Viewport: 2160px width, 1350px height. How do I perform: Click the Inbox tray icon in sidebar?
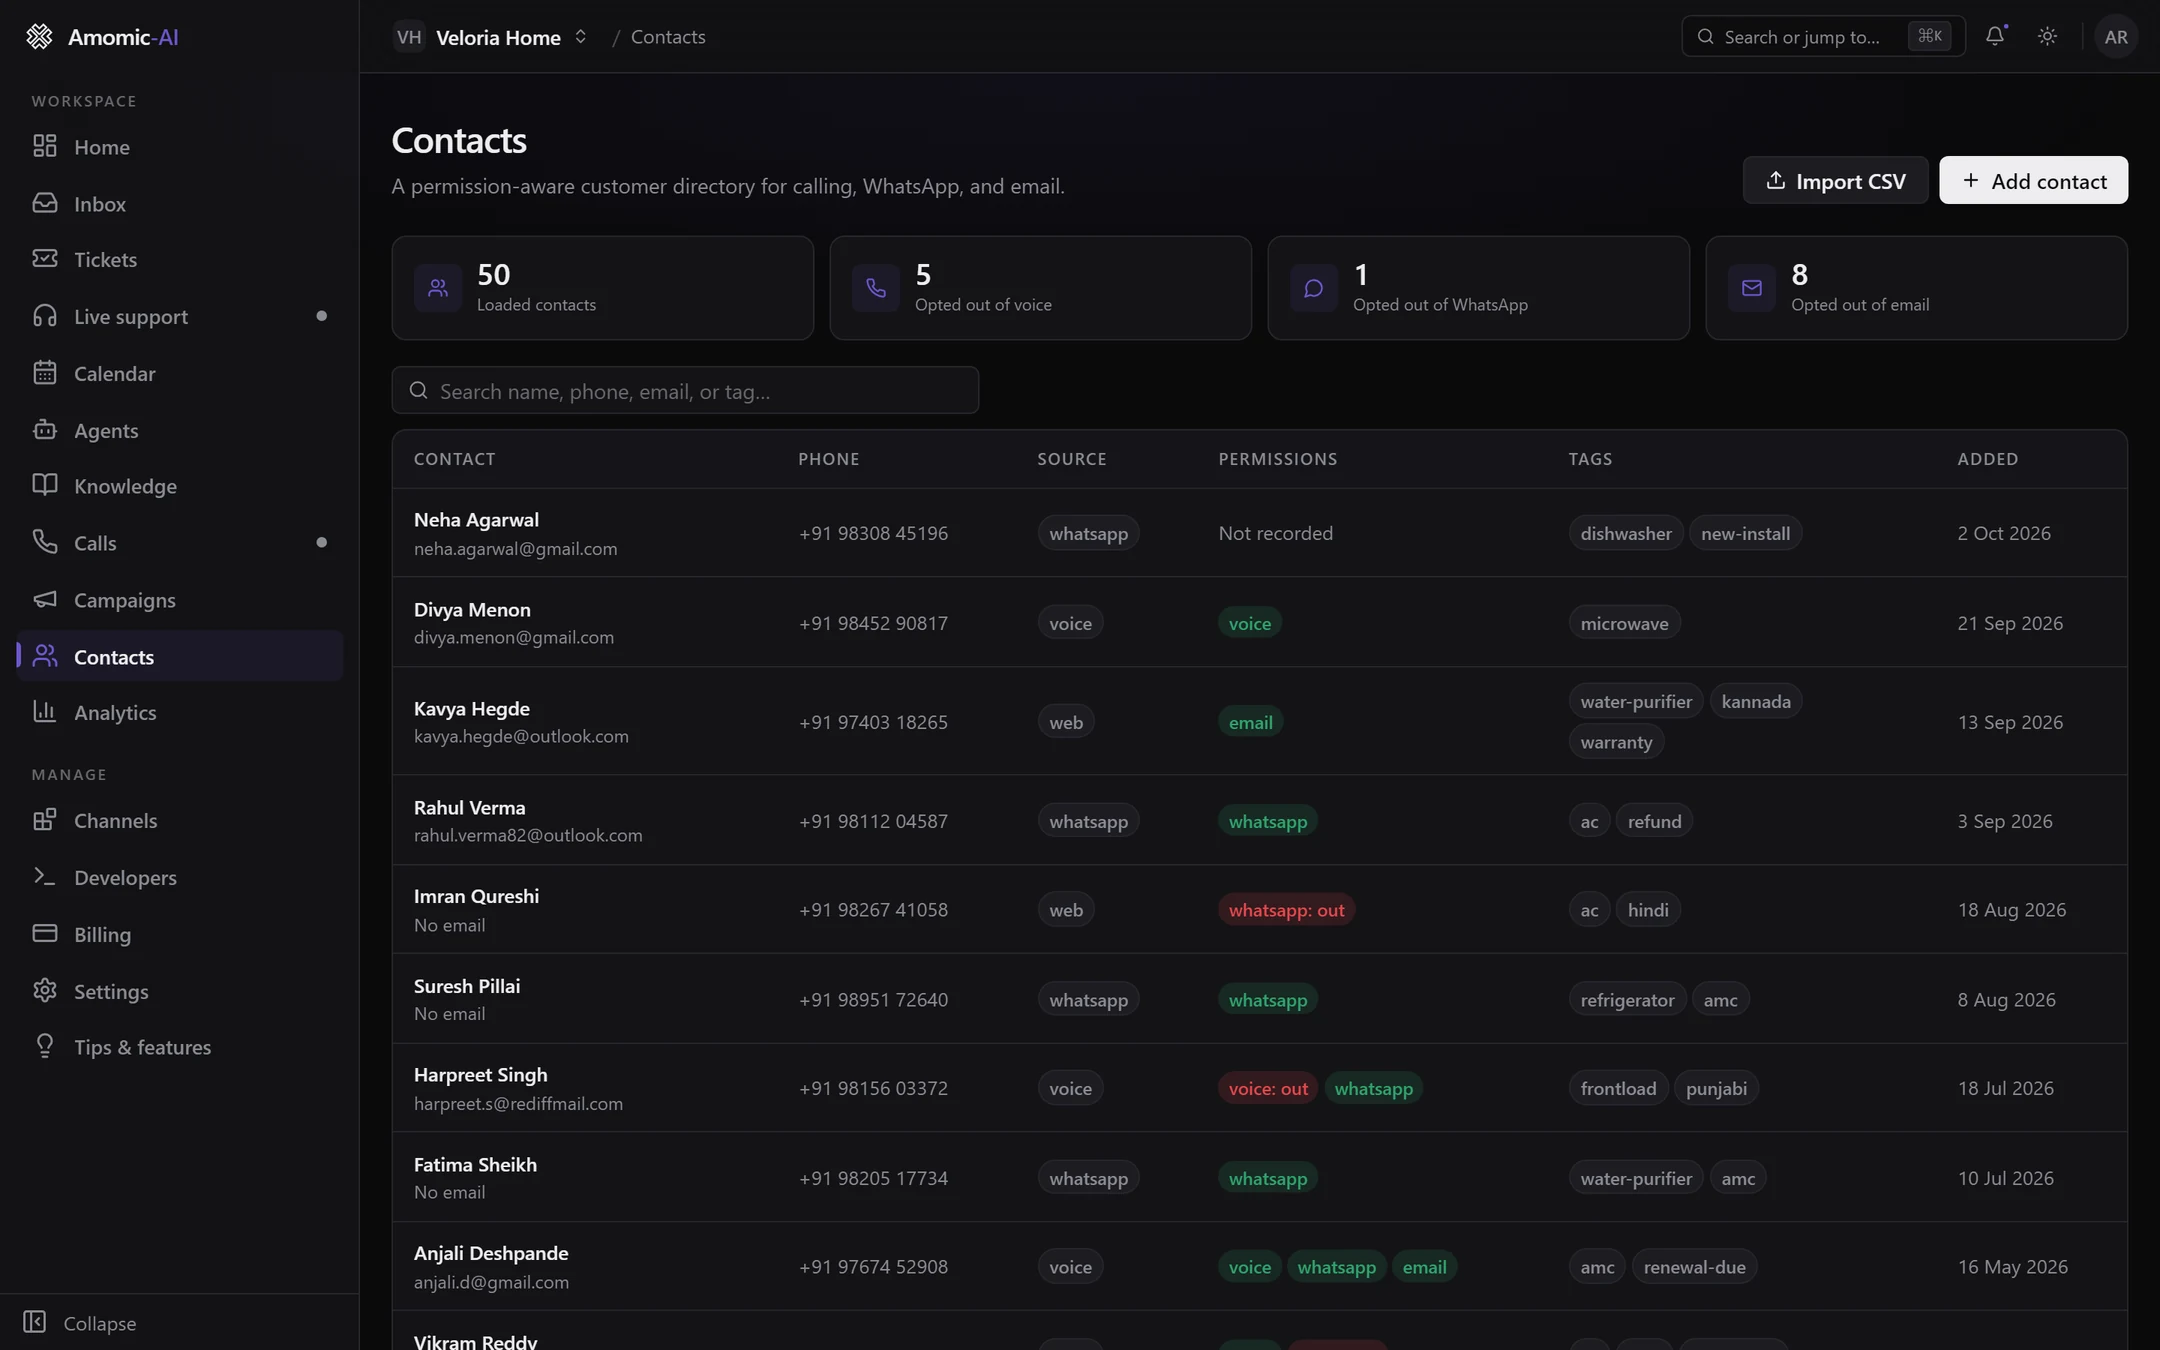point(45,203)
